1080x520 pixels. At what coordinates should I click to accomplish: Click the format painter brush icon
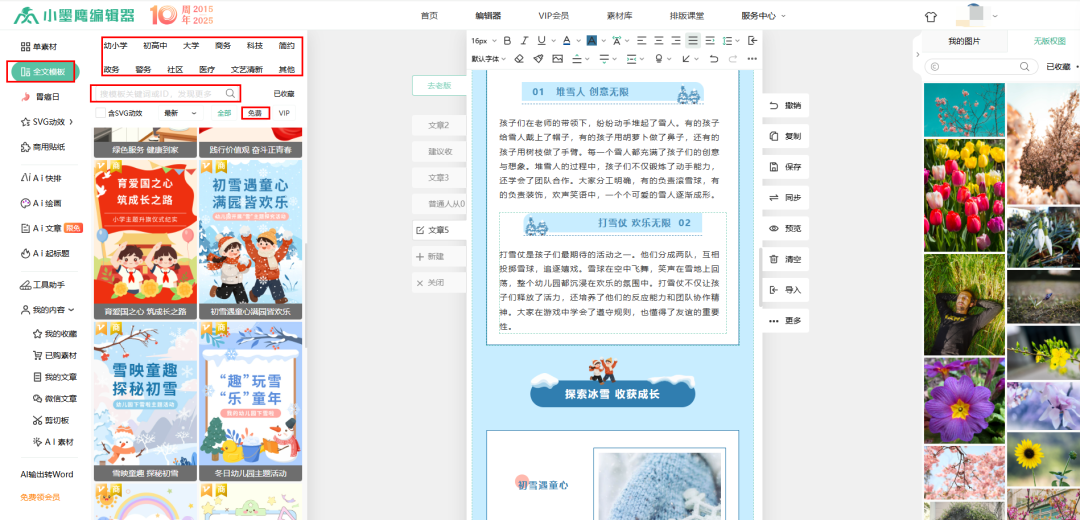pos(538,59)
